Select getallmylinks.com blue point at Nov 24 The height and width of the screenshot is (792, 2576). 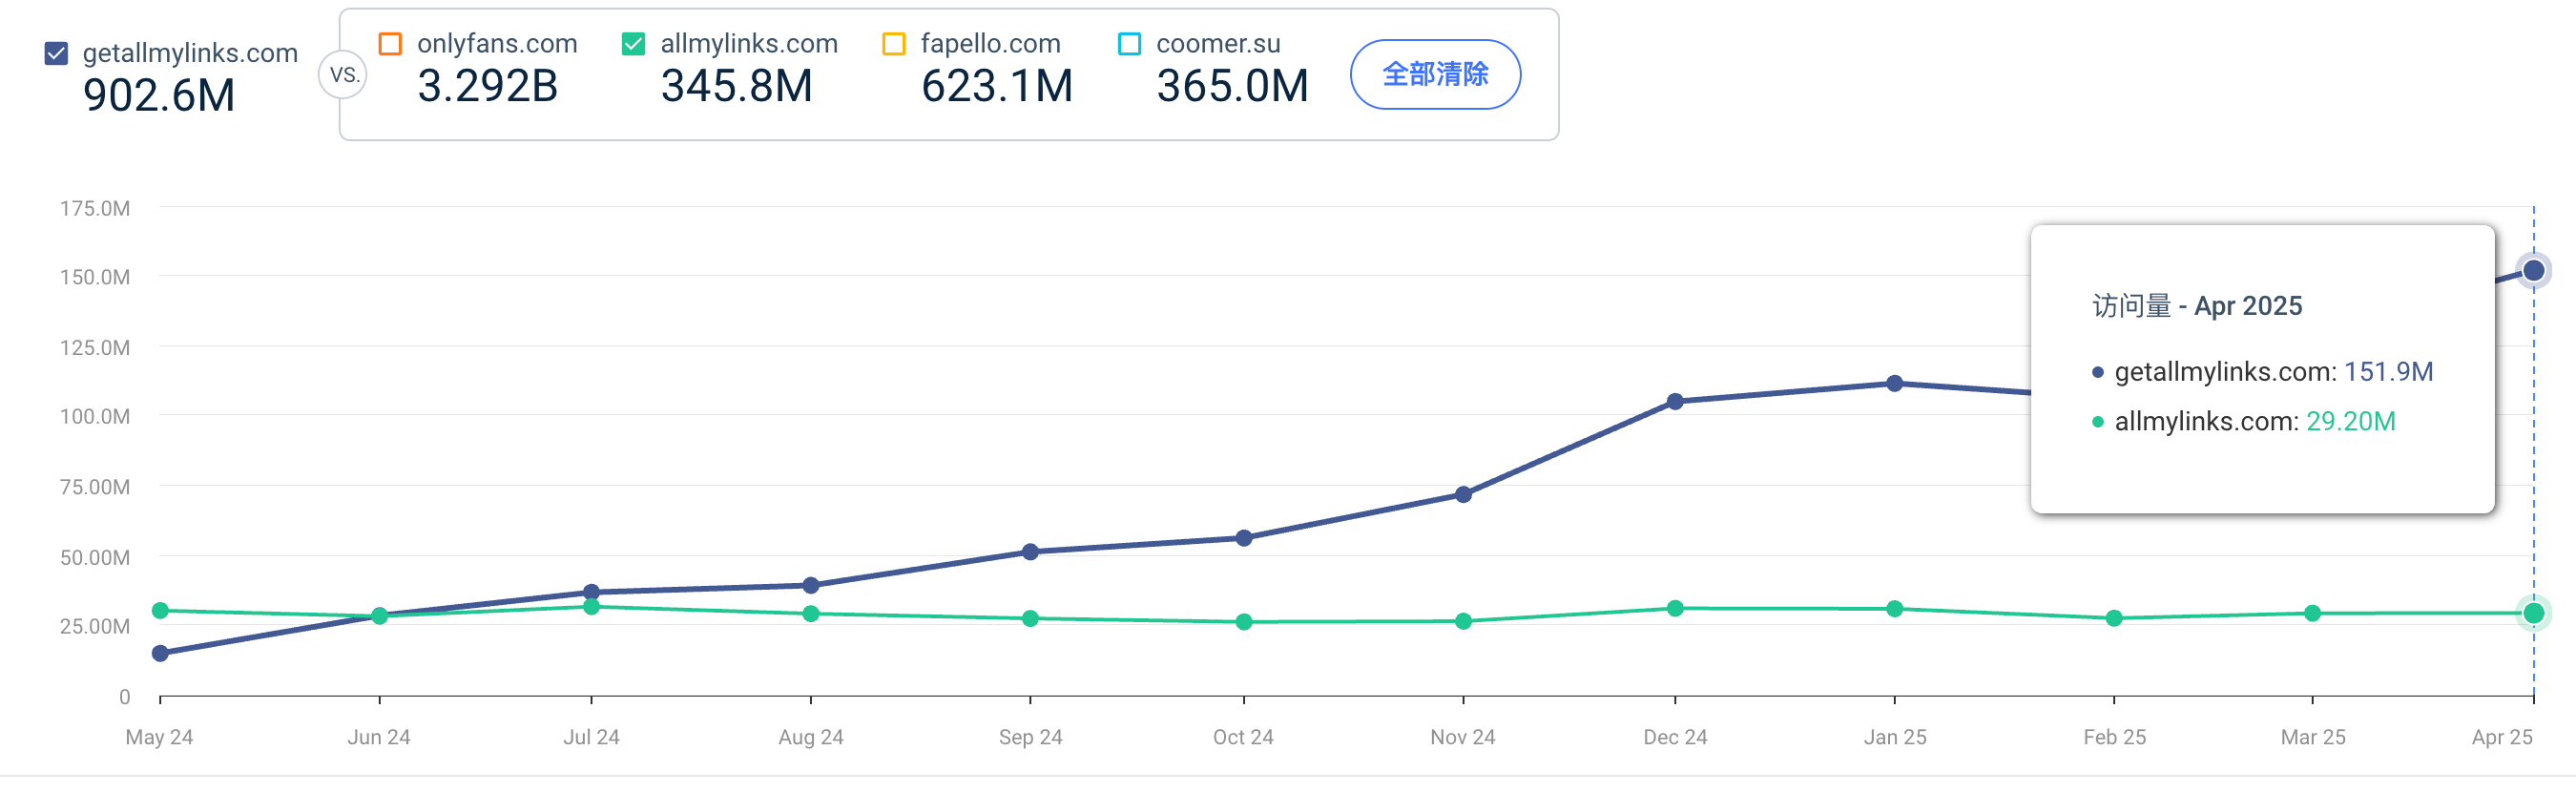(x=1463, y=494)
